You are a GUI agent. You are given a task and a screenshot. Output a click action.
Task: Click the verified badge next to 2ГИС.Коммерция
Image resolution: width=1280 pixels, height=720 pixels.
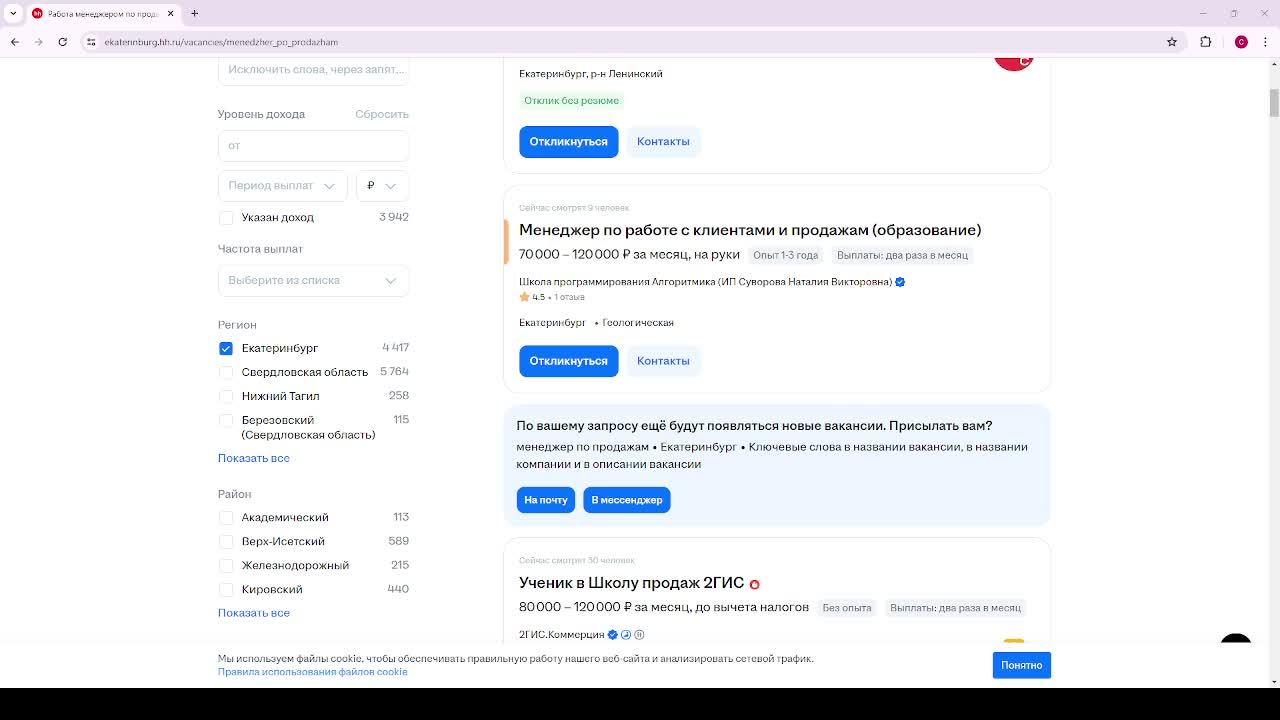tap(613, 634)
